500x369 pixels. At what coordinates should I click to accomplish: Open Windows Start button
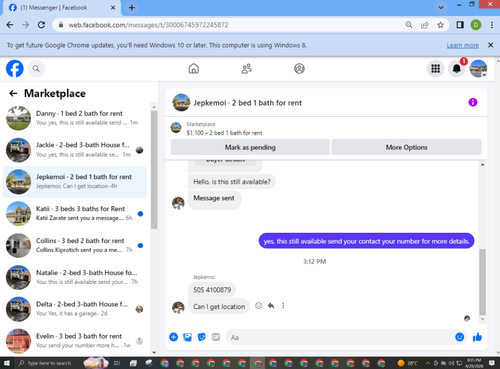tap(7, 363)
